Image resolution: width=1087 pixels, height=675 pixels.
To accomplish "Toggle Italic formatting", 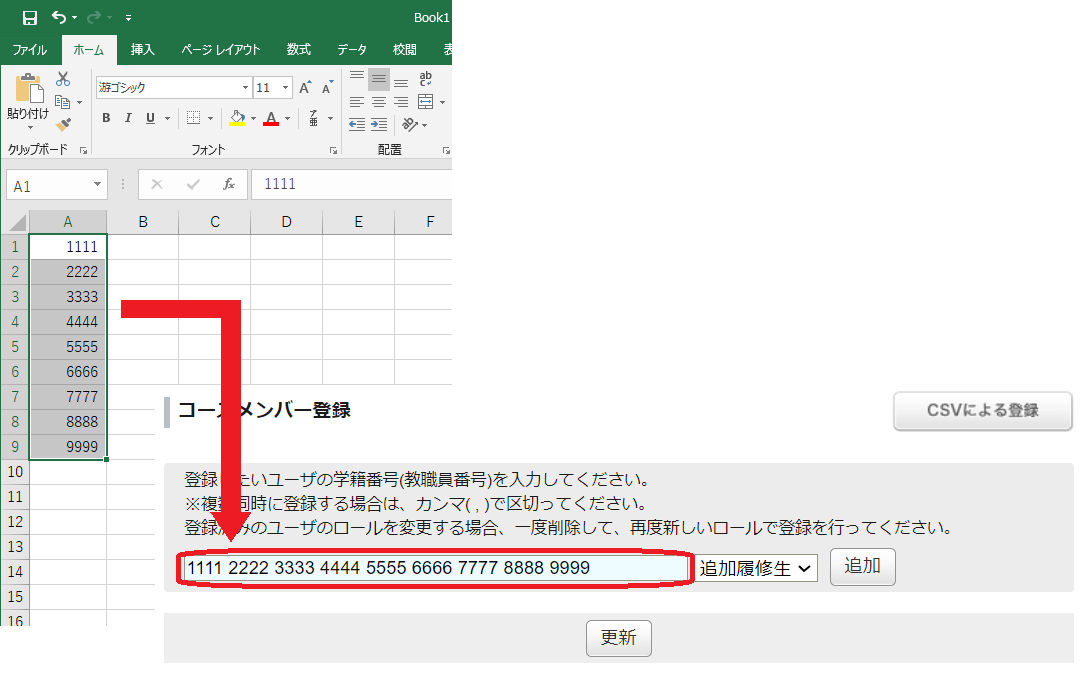I will 128,118.
